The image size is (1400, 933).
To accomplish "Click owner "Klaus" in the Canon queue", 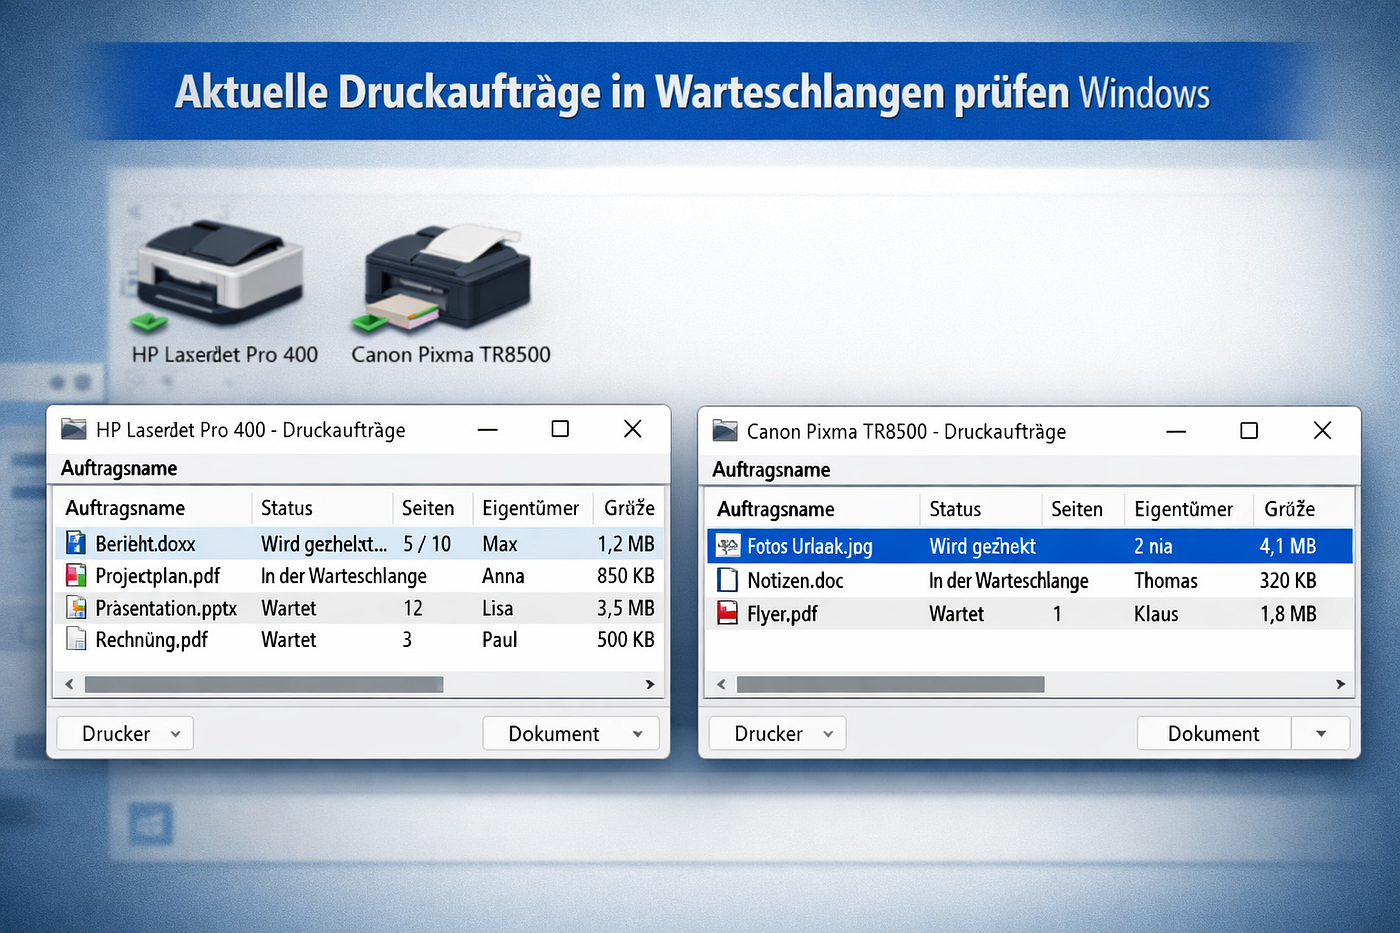I will coord(1156,614).
